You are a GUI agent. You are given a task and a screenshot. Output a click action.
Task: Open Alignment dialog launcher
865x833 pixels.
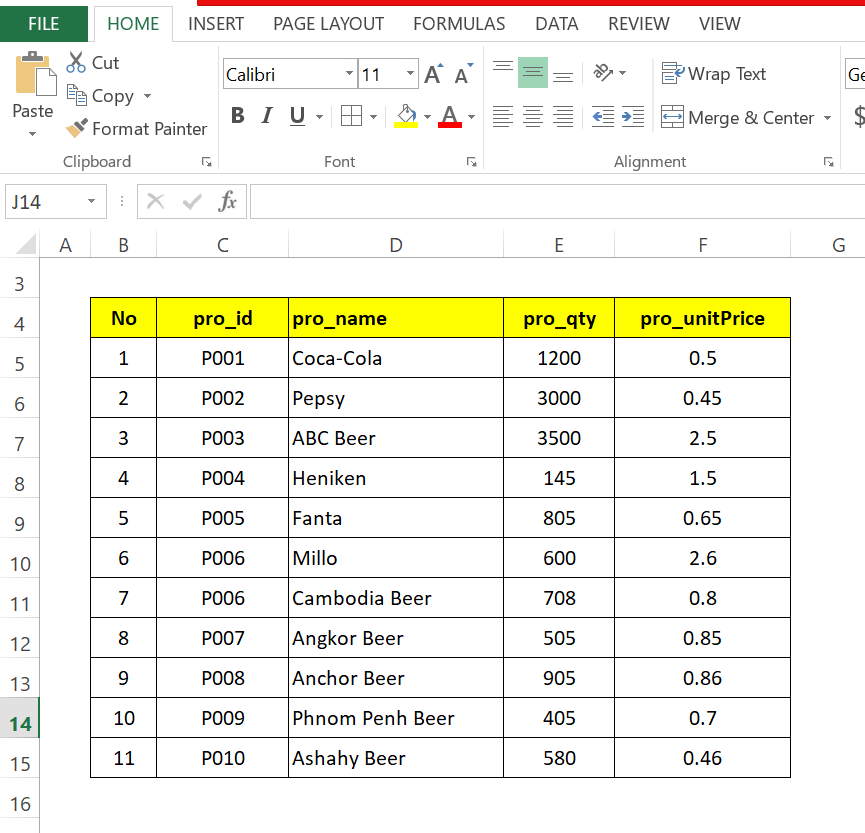click(x=828, y=162)
